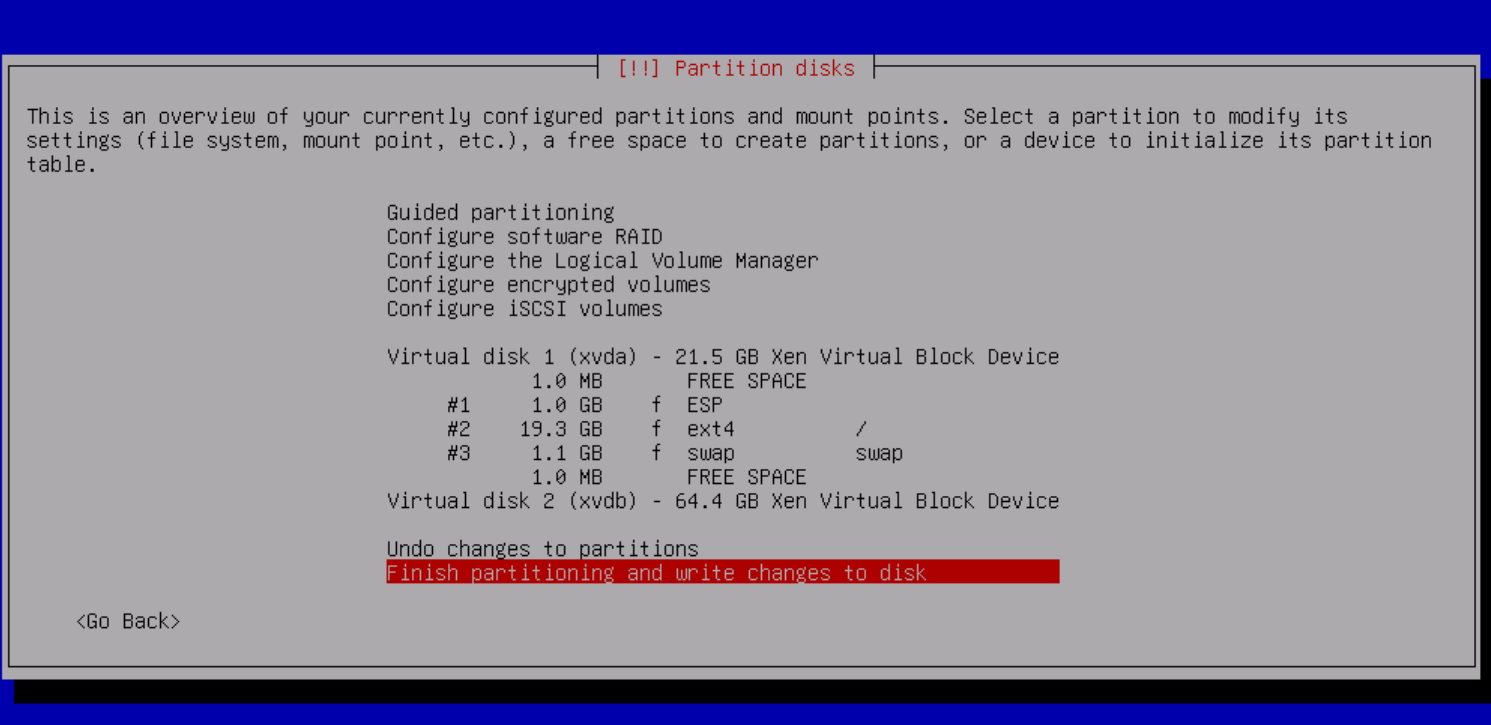The image size is (1491, 725).
Task: Click the root mount point "/" on partition #2
Action: click(860, 429)
